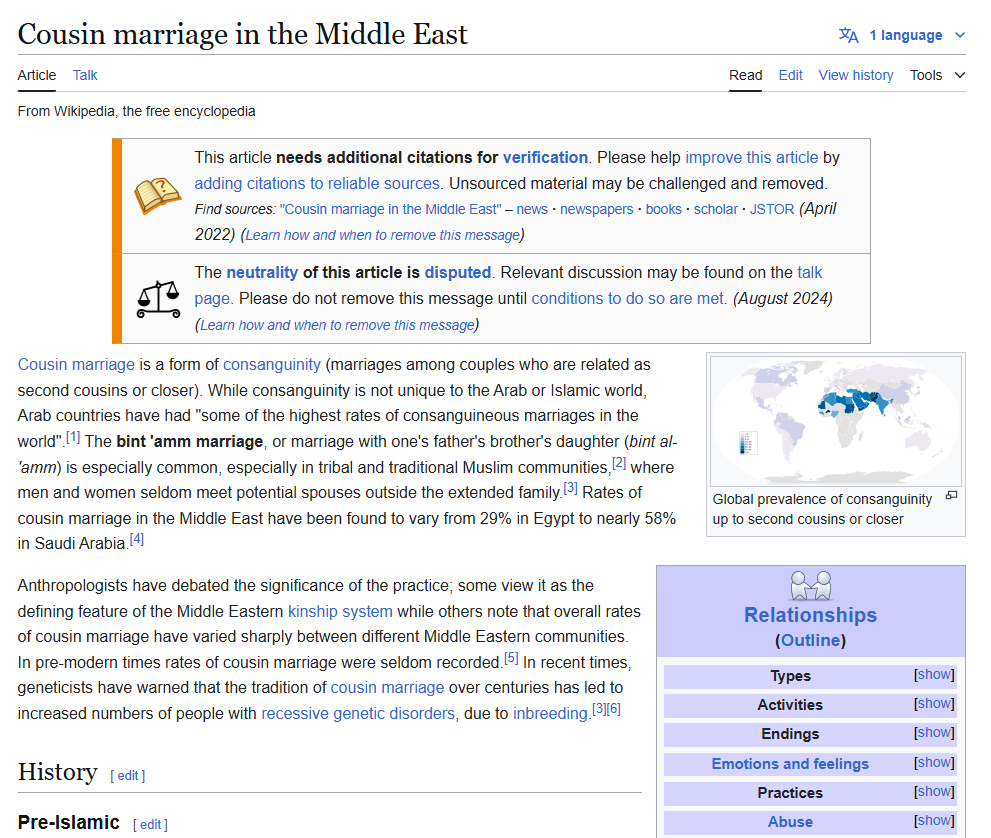The height and width of the screenshot is (838, 991).
Task: Open the View history tab
Action: [856, 75]
